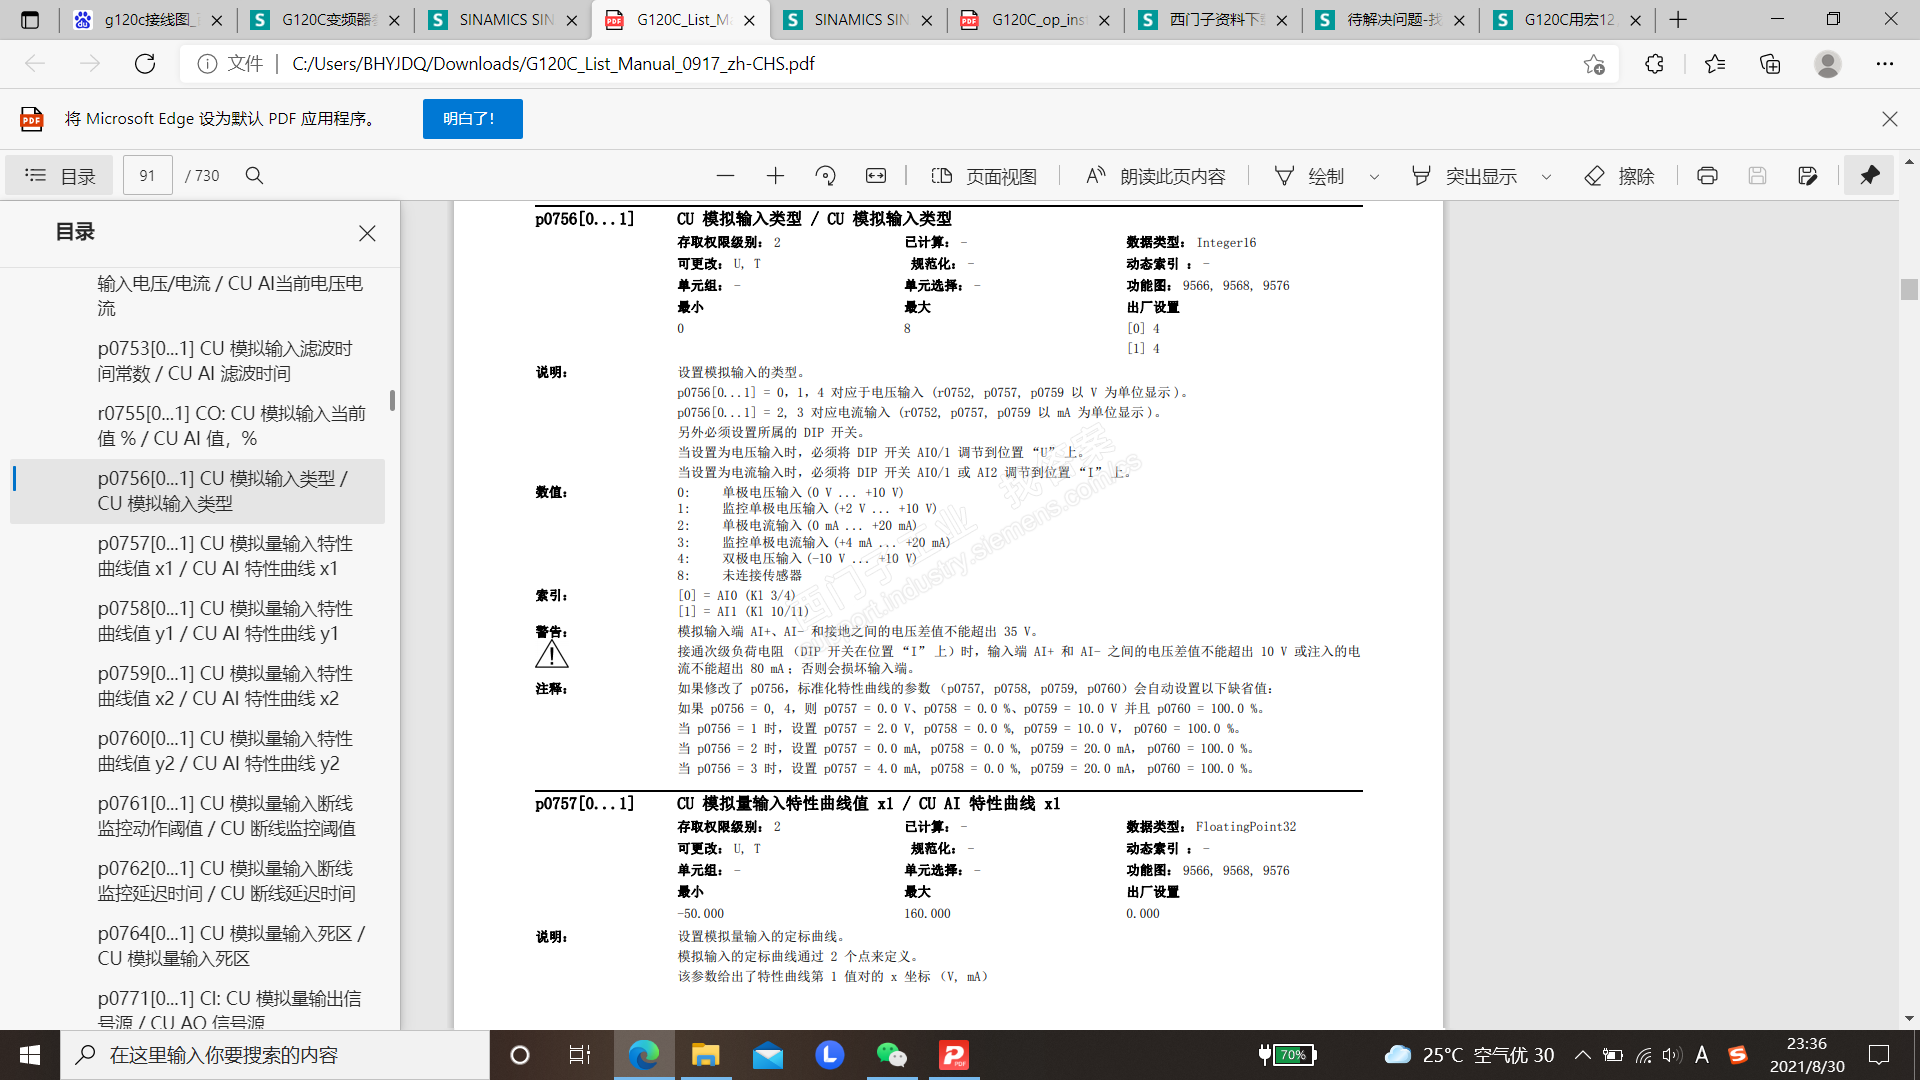Click the print icon in PDF toolbar

(x=1707, y=176)
